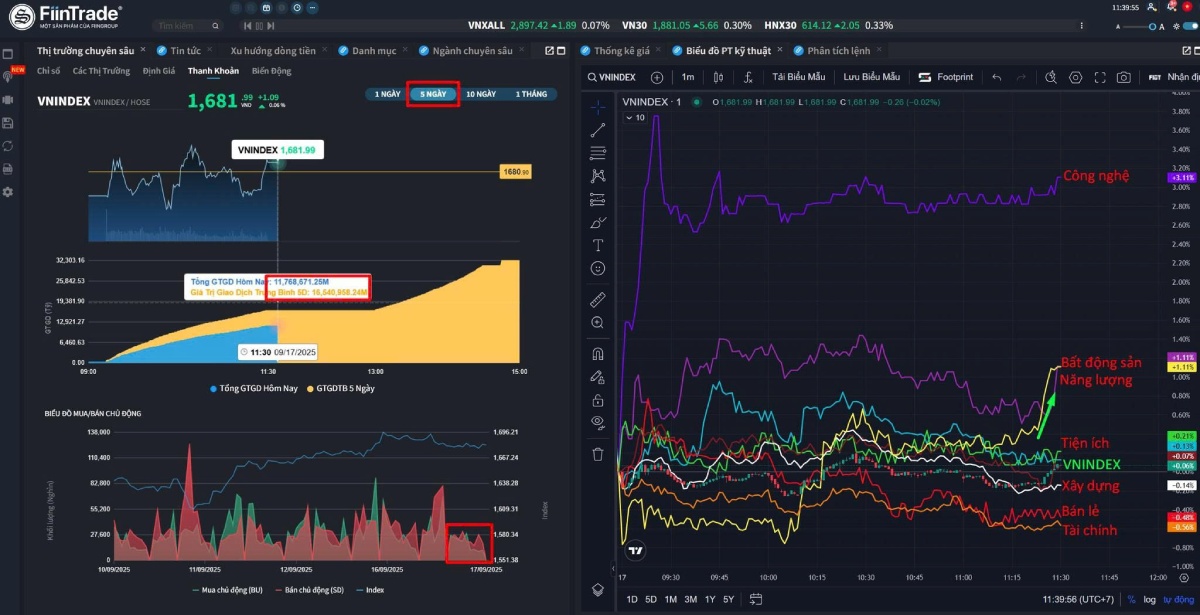Open chart fullscreen mode

[x=1100, y=77]
